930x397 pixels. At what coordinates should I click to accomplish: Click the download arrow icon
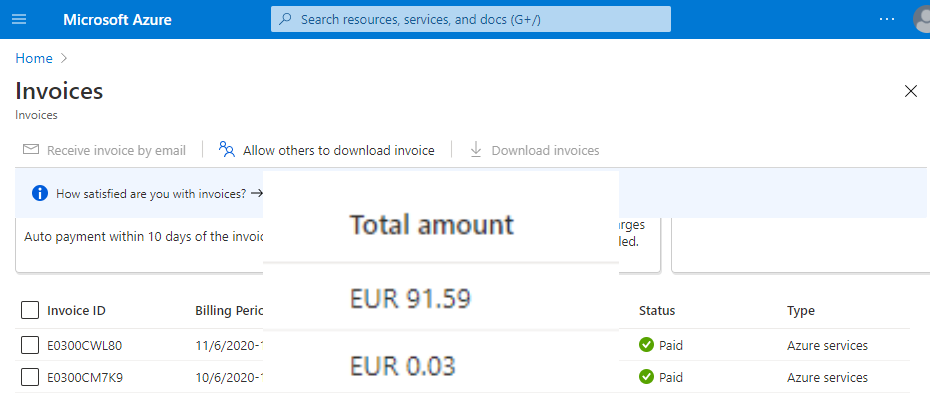tap(476, 150)
